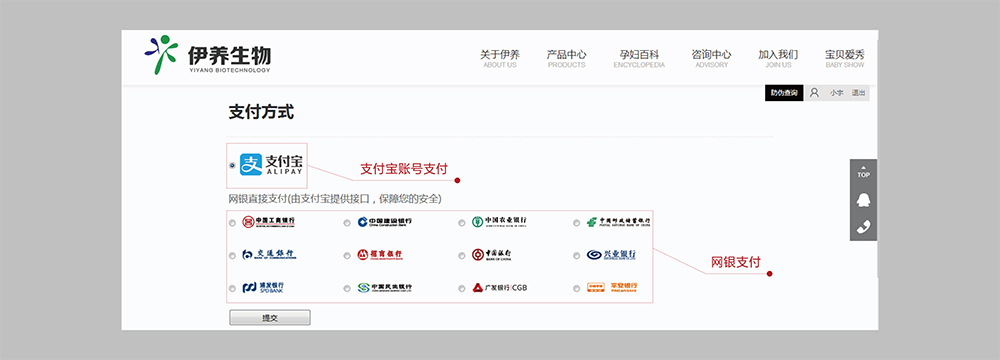Select the 中国农业银行 radio button
The width and height of the screenshot is (1000, 360).
462,223
